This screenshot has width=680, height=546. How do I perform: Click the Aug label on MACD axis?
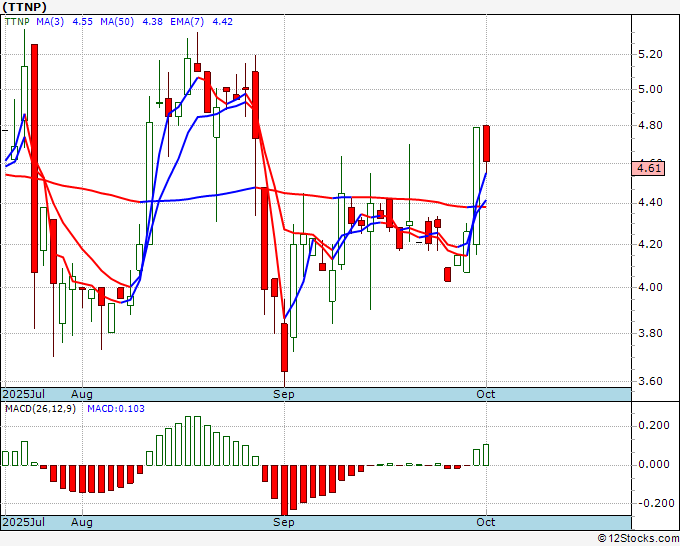82,523
